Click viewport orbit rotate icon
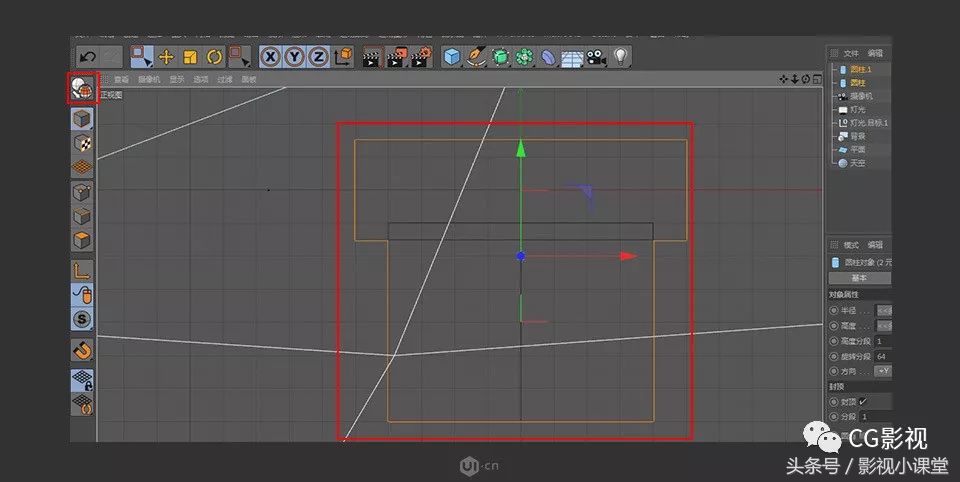The width and height of the screenshot is (960, 482). (806, 79)
